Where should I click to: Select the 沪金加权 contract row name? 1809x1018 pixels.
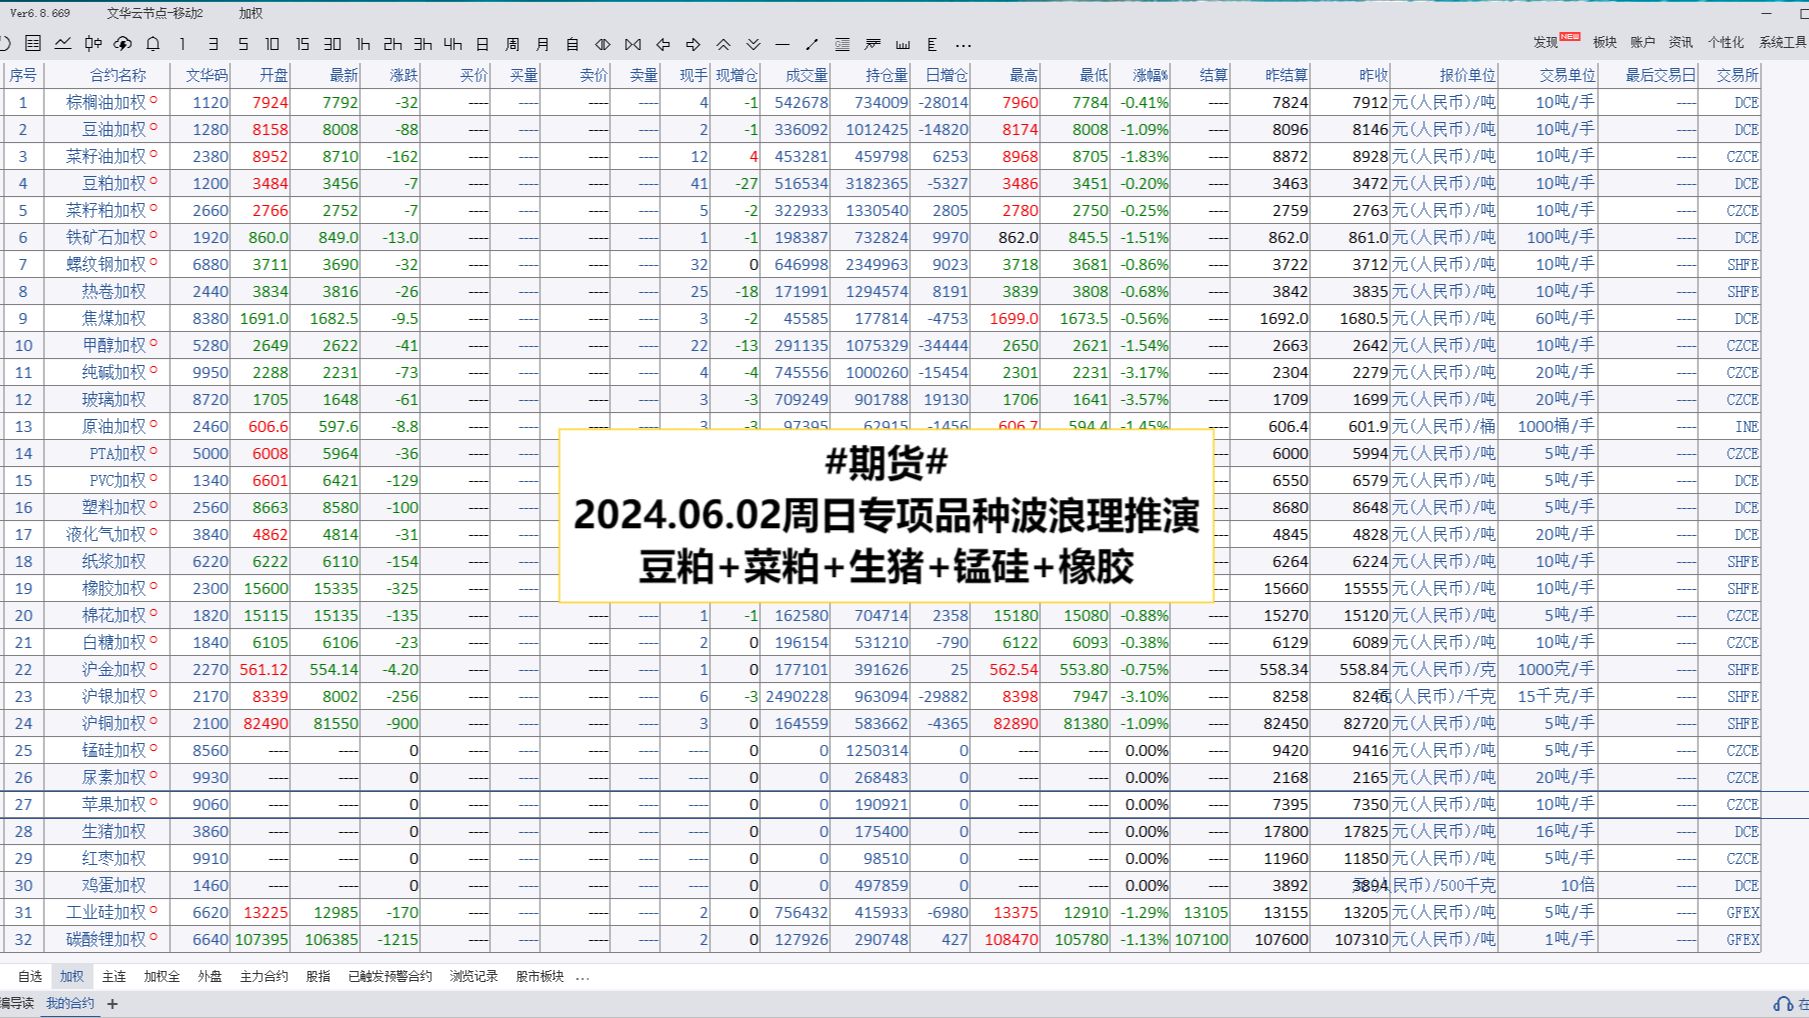click(114, 669)
